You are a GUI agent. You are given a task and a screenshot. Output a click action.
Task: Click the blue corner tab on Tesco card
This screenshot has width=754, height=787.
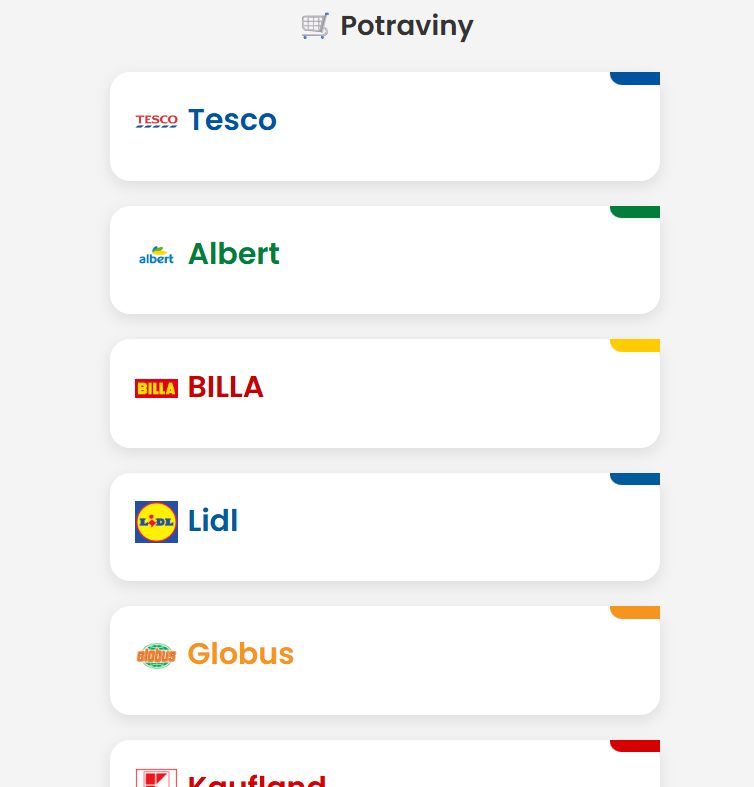pyautogui.click(x=636, y=78)
